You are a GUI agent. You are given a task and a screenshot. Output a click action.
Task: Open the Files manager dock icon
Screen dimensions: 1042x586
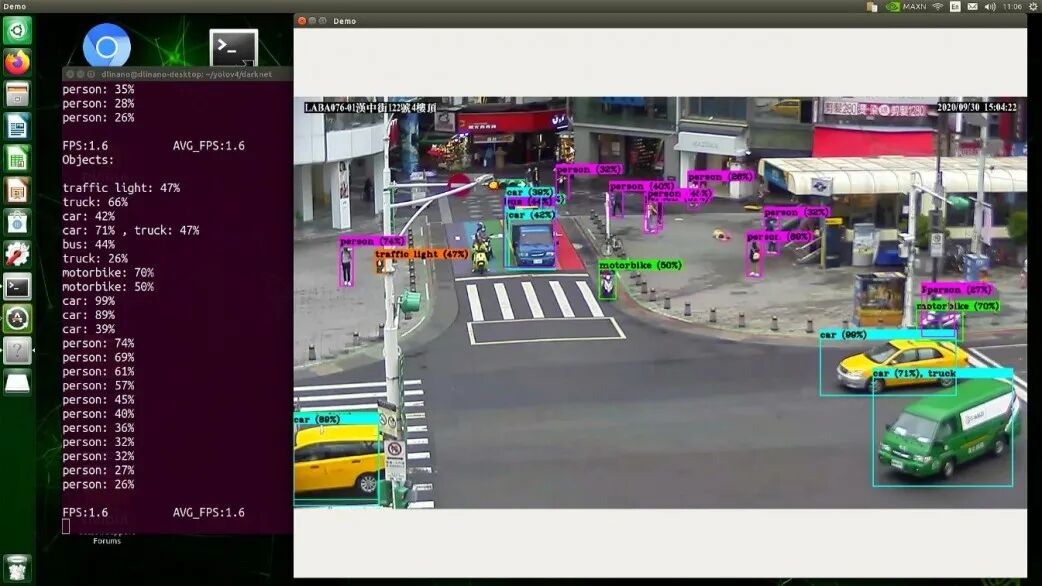(17, 94)
